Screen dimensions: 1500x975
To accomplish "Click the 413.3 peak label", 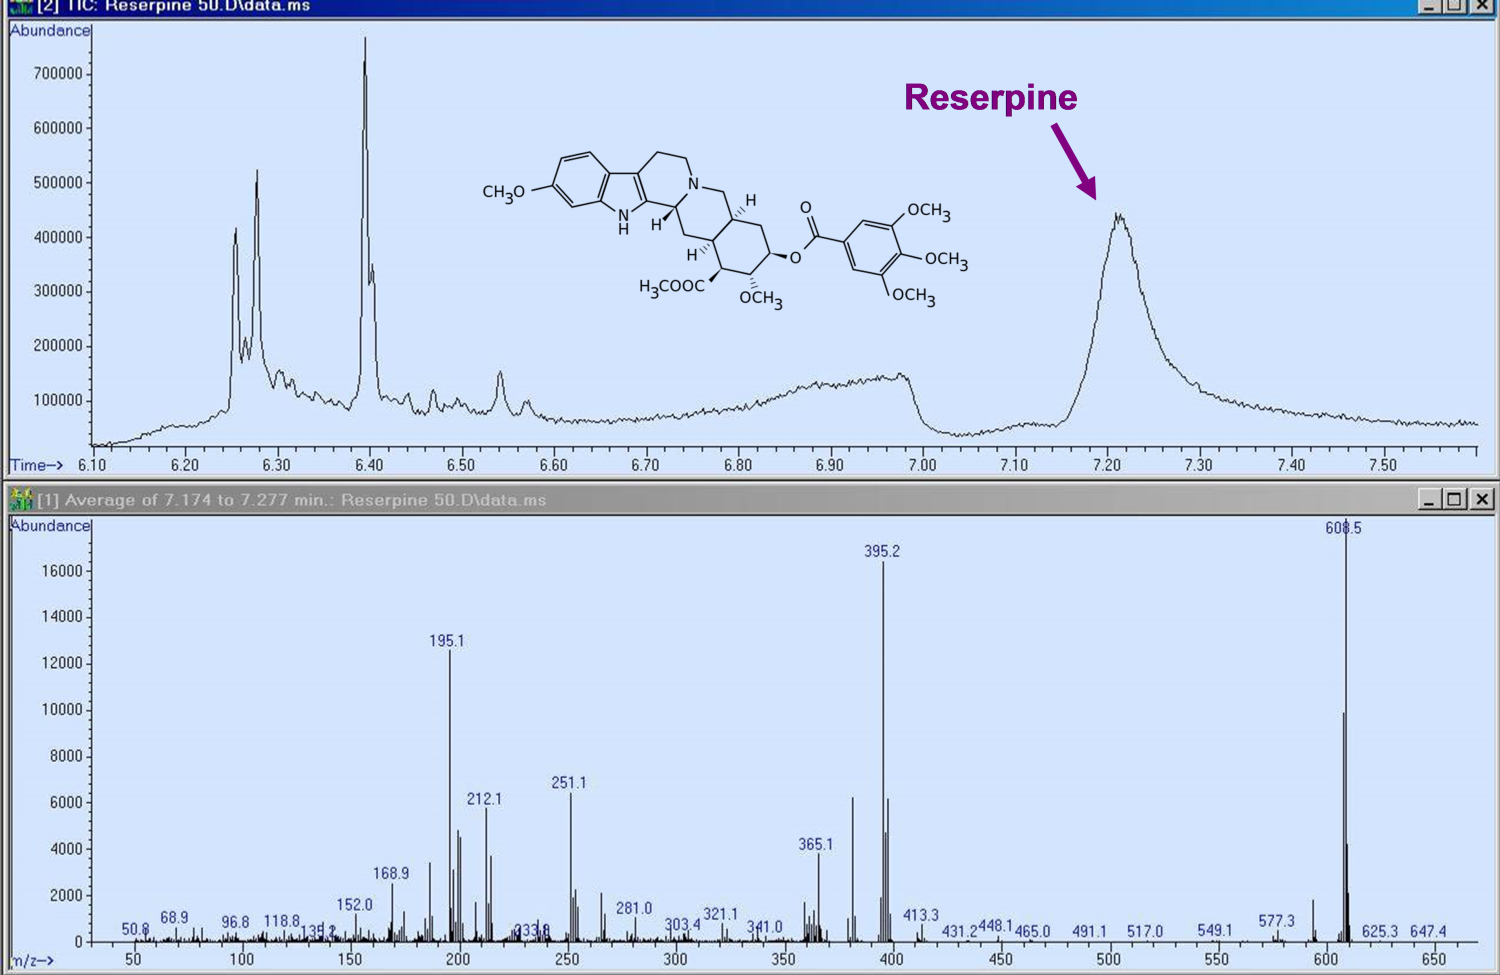I will pos(921,915).
